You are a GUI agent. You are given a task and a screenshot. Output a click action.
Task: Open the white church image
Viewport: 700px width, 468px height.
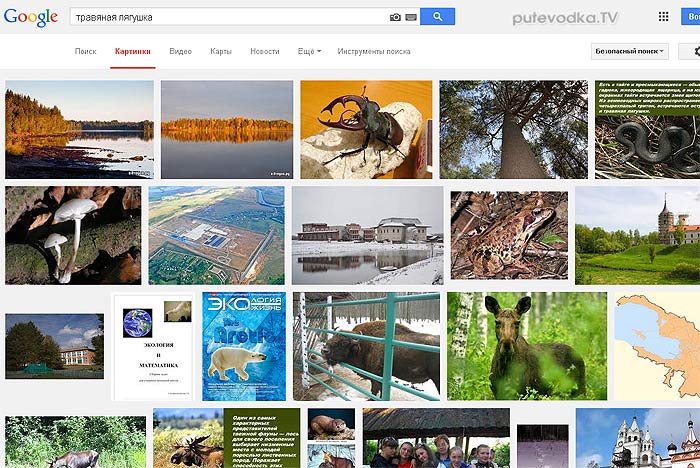coord(638,438)
